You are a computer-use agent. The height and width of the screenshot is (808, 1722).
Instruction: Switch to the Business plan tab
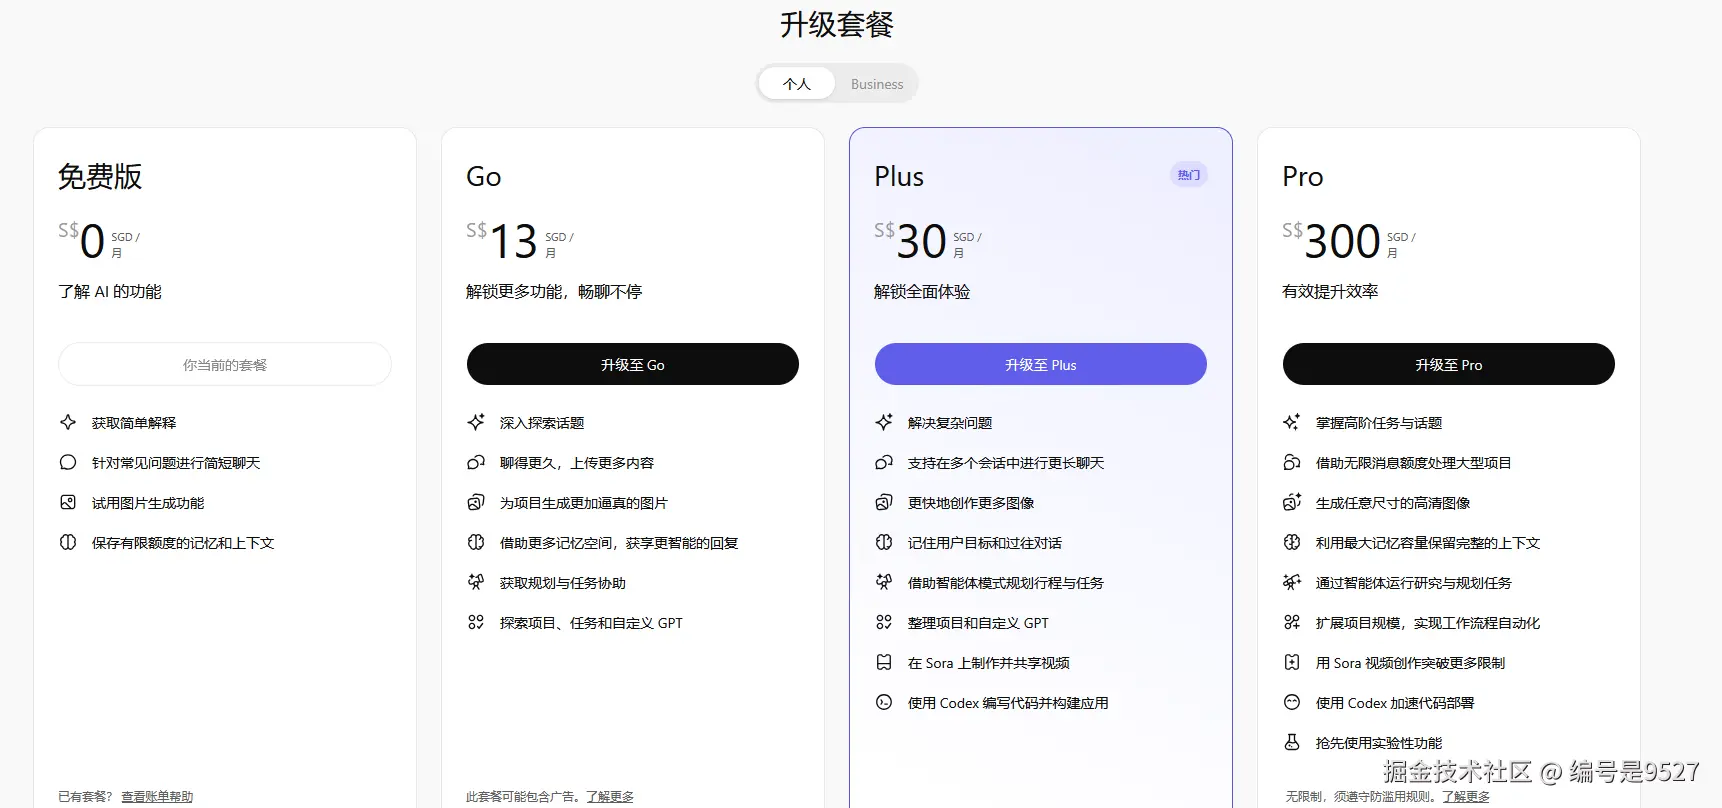tap(877, 84)
